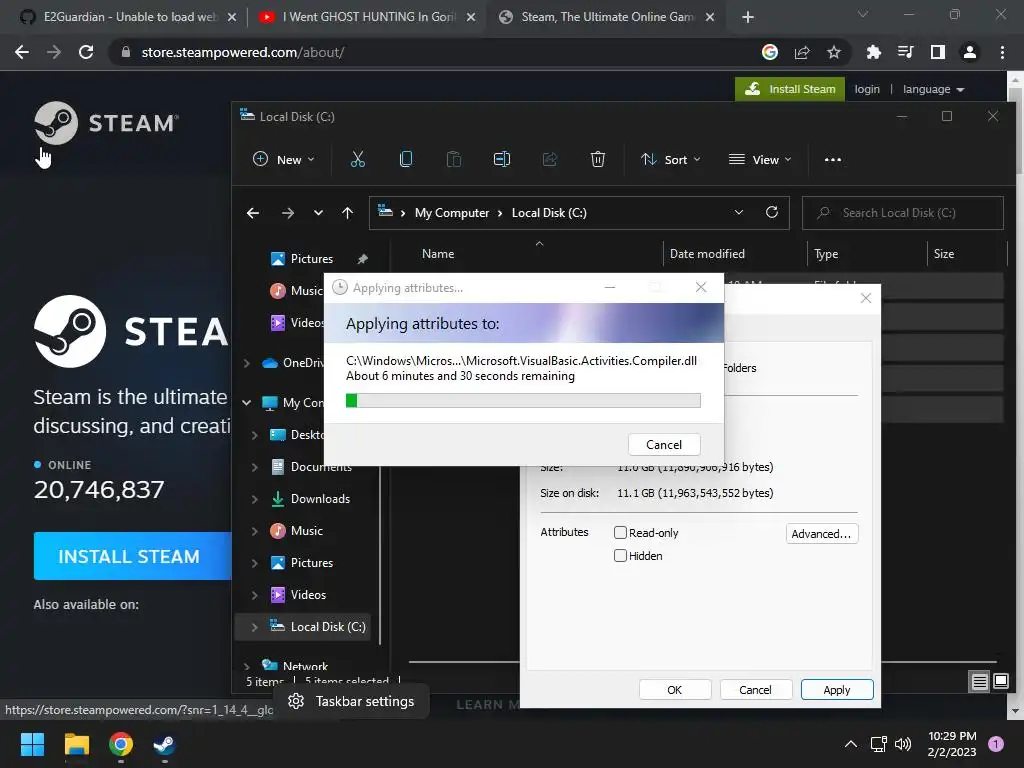
Task: Switch to the GHOST HUNTING YouTube tab
Action: (368, 17)
